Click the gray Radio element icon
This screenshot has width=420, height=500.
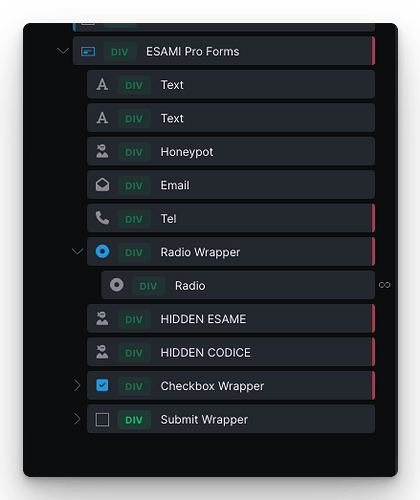[117, 285]
